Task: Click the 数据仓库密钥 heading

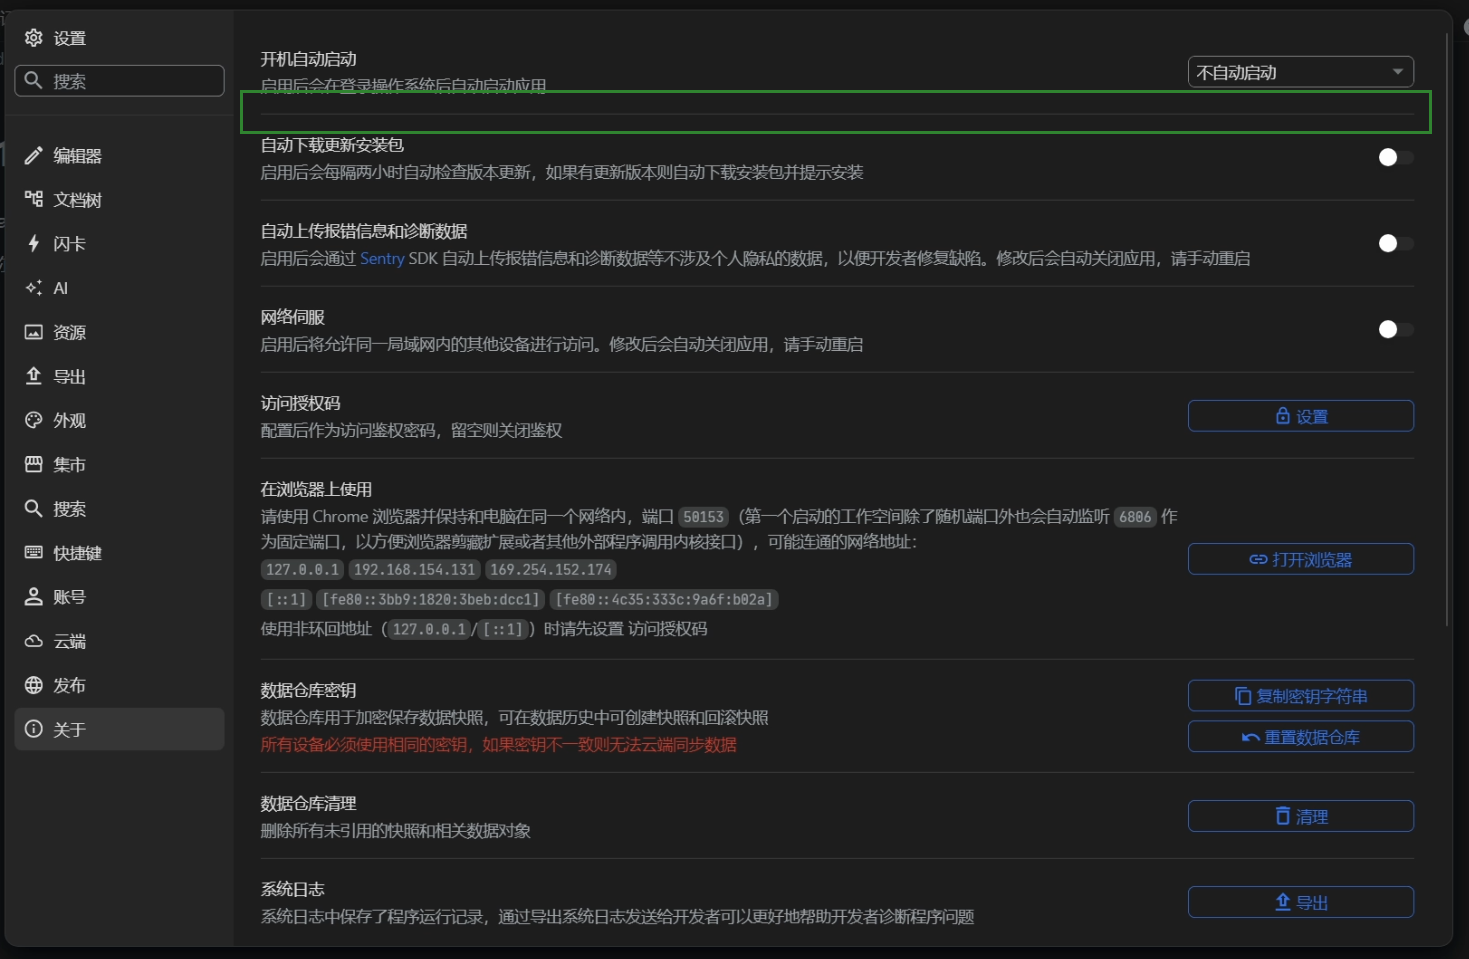Action: click(x=308, y=690)
